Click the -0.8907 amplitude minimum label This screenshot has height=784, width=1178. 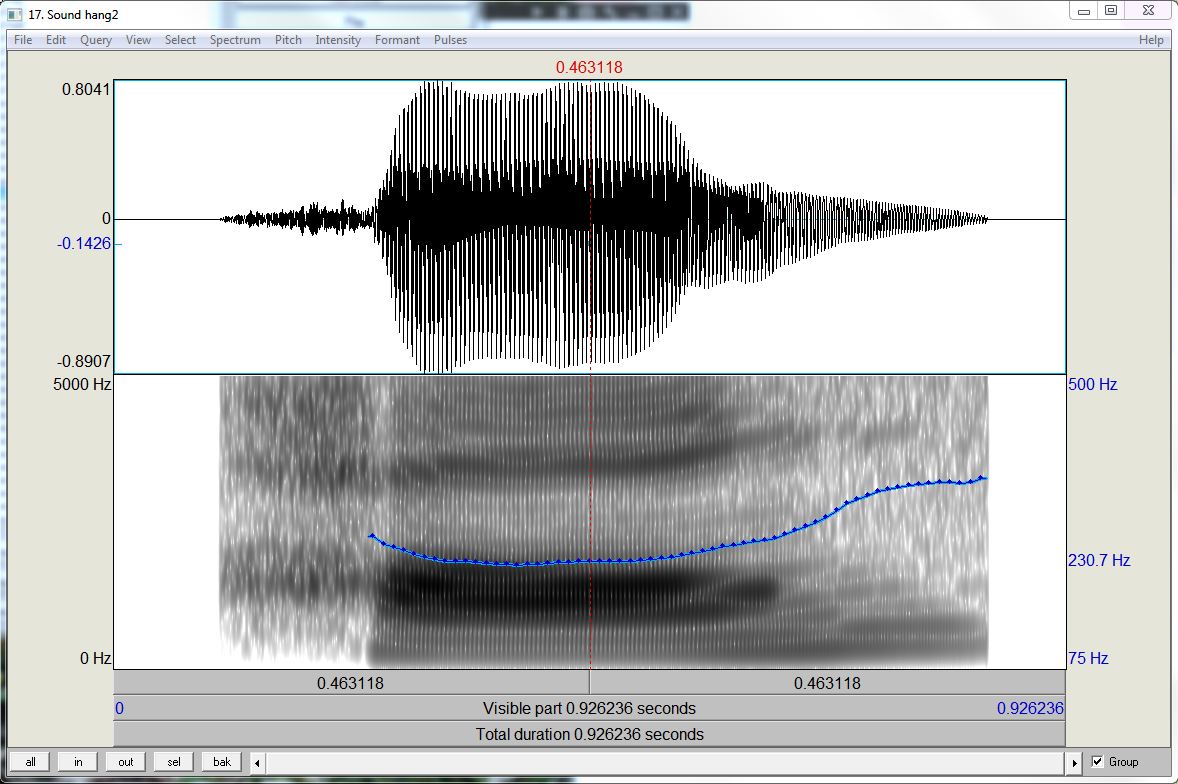84,361
